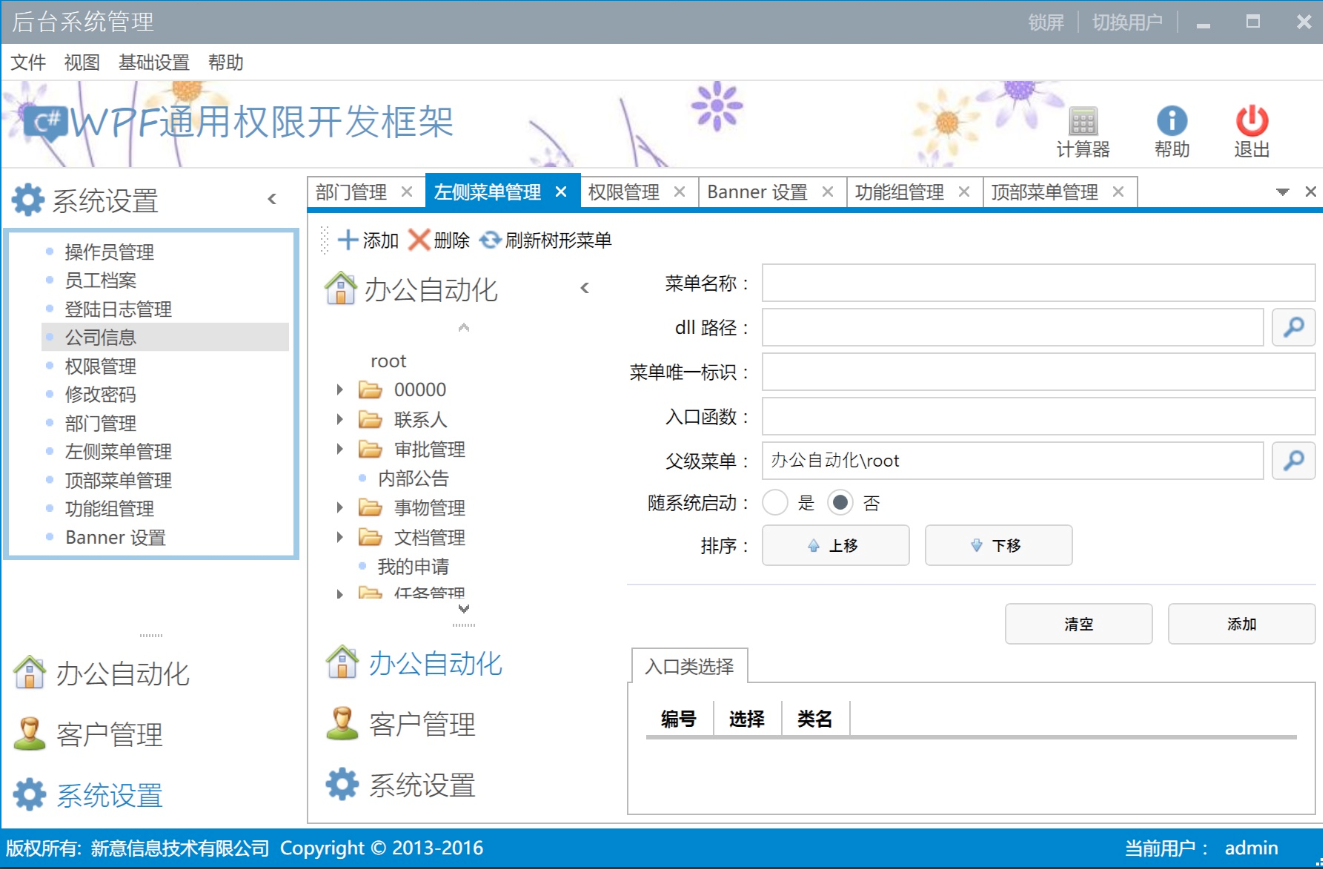Expand the 文档管理 tree node arrow
This screenshot has height=869, width=1323.
click(340, 537)
